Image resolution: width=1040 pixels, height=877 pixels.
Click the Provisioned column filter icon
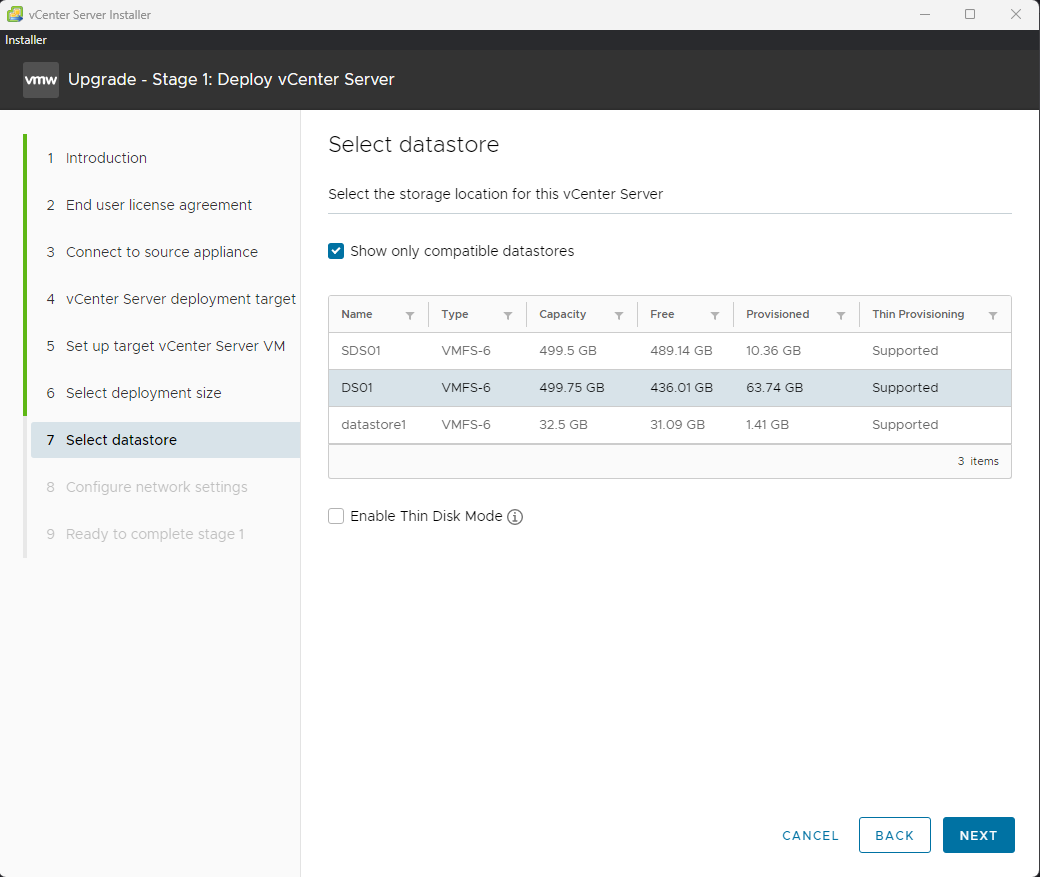841,315
